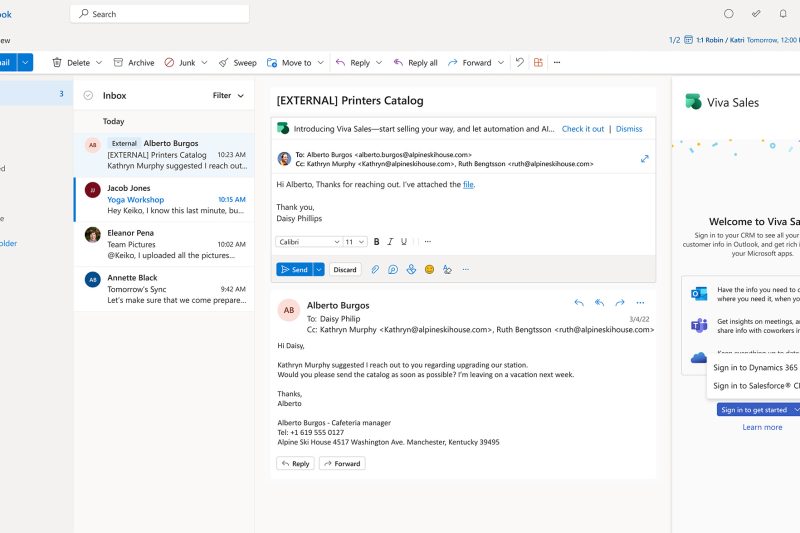800x533 pixels.
Task: Expand the Reply dropdown arrow
Action: [379, 63]
